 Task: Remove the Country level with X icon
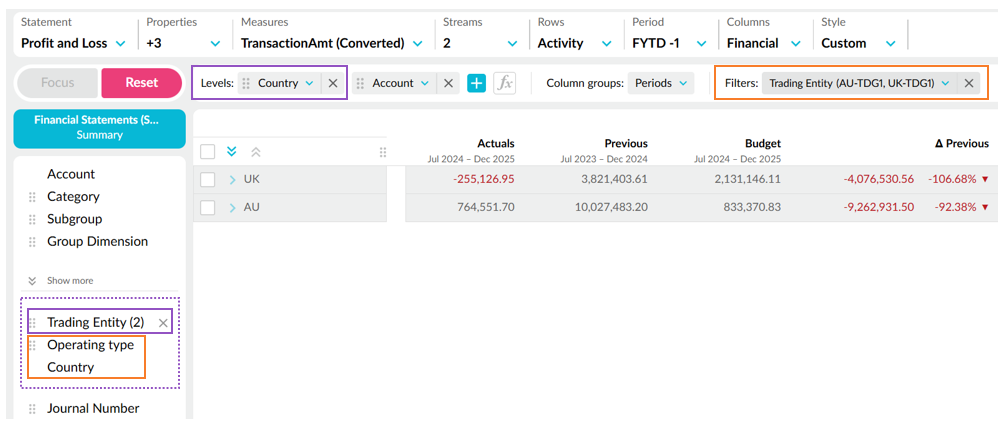coord(333,84)
